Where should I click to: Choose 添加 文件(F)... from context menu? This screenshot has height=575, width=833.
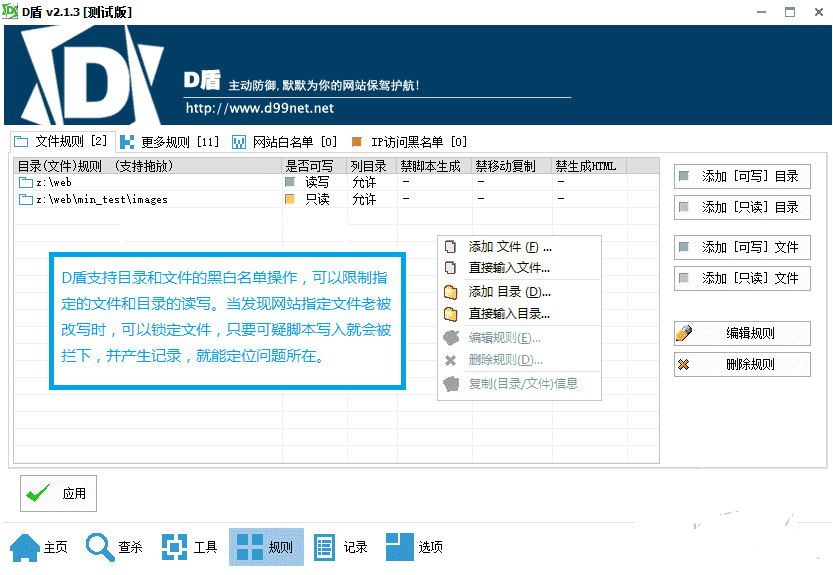click(x=509, y=247)
